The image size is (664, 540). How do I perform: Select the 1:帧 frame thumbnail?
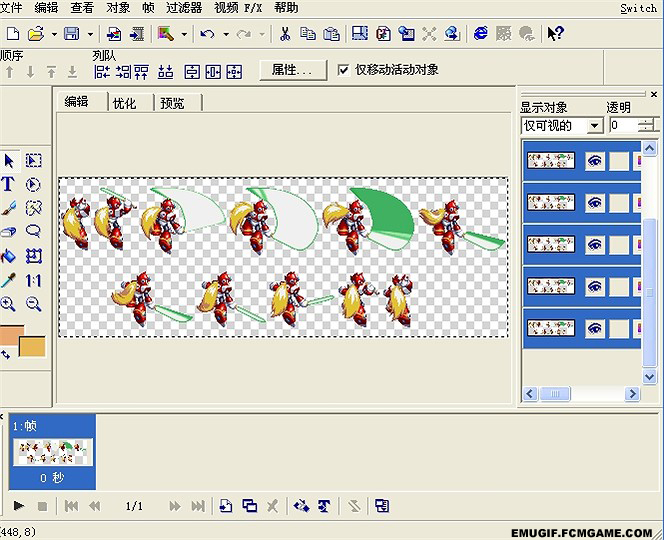[53, 451]
